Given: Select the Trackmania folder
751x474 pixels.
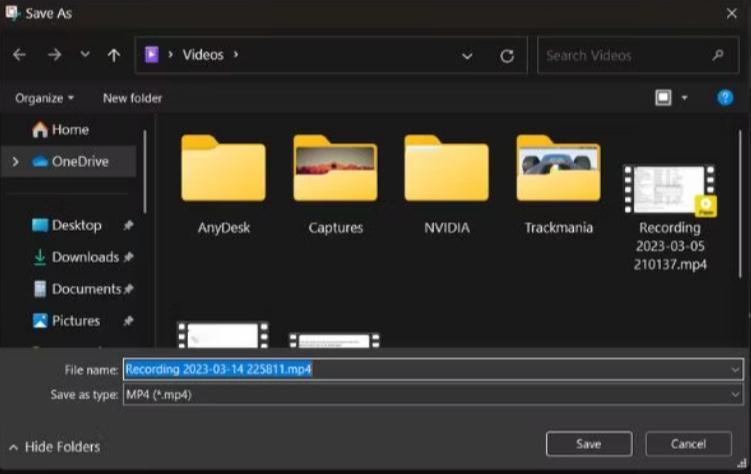Looking at the screenshot, I should [558, 184].
